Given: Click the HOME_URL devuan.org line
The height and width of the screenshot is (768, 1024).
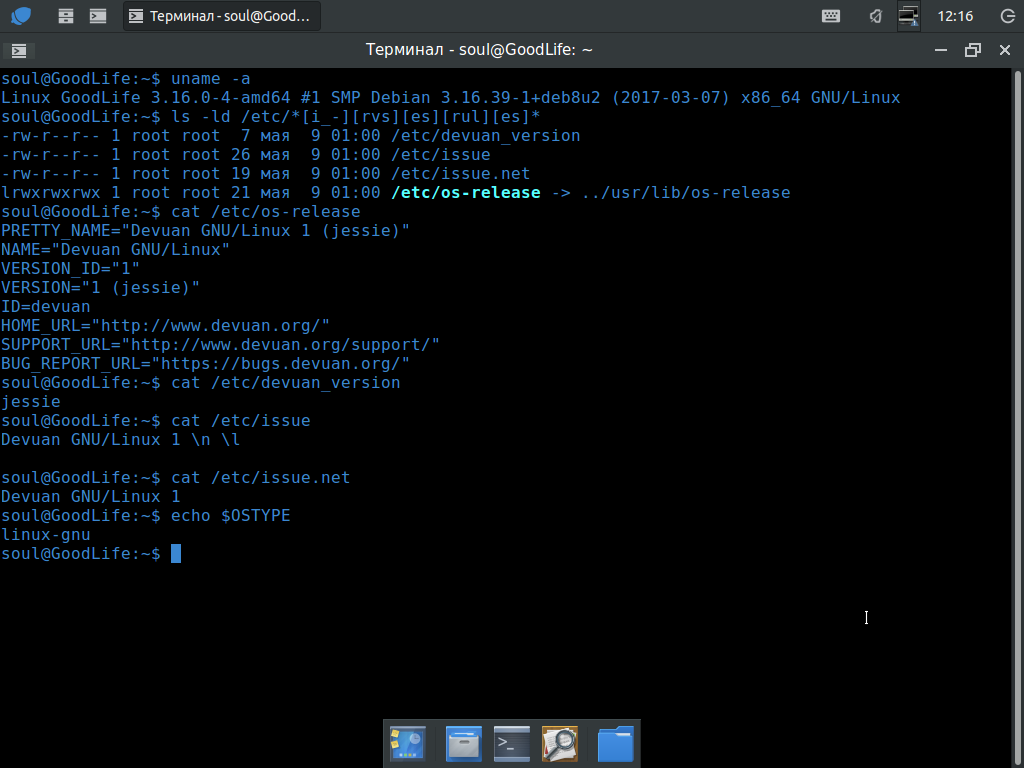Looking at the screenshot, I should tap(165, 325).
